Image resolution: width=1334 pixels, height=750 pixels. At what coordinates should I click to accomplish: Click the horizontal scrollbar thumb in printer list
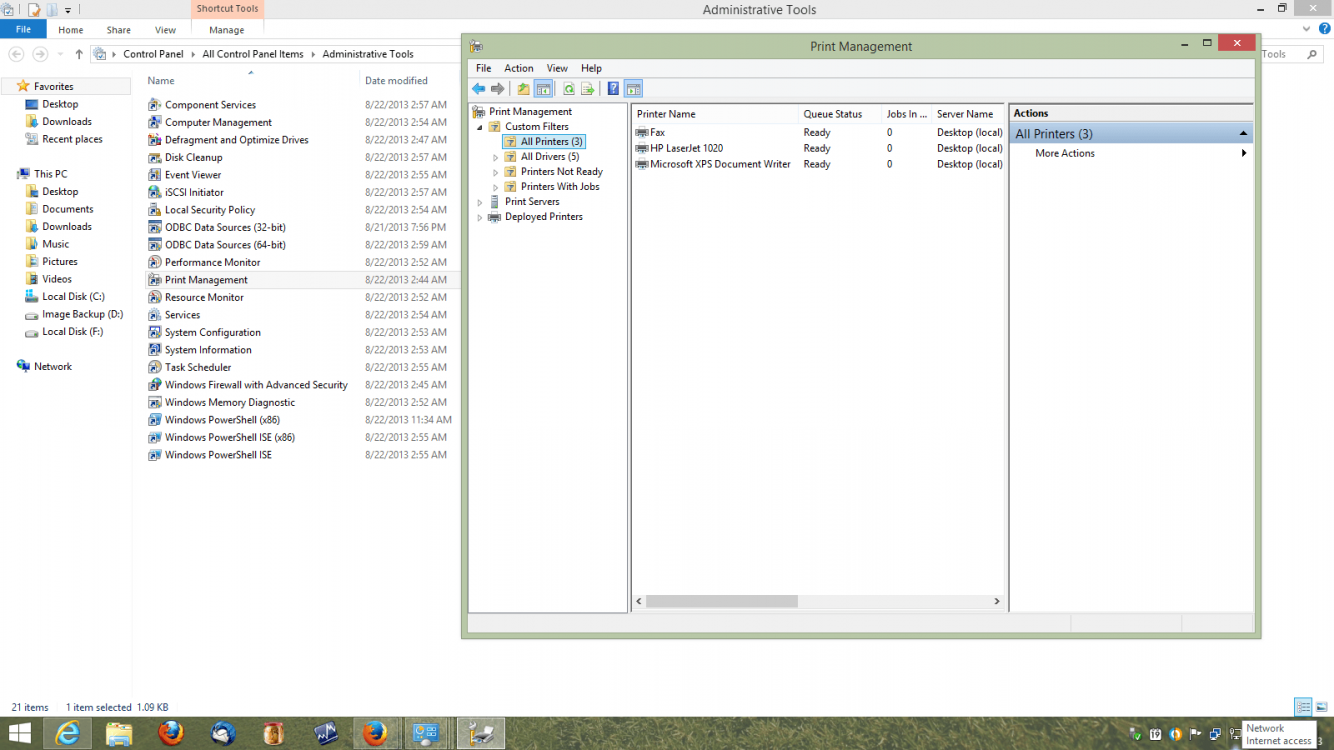[x=722, y=601]
